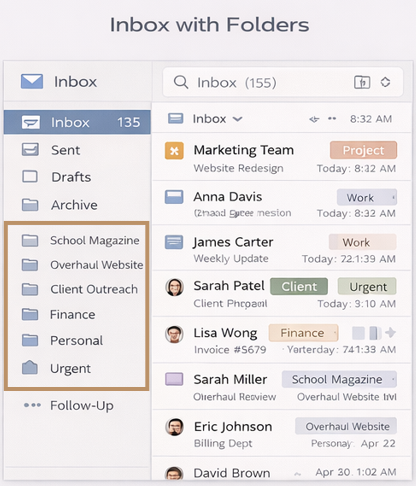Open the Urgent folder label in sidebar
The height and width of the screenshot is (486, 416).
[70, 368]
